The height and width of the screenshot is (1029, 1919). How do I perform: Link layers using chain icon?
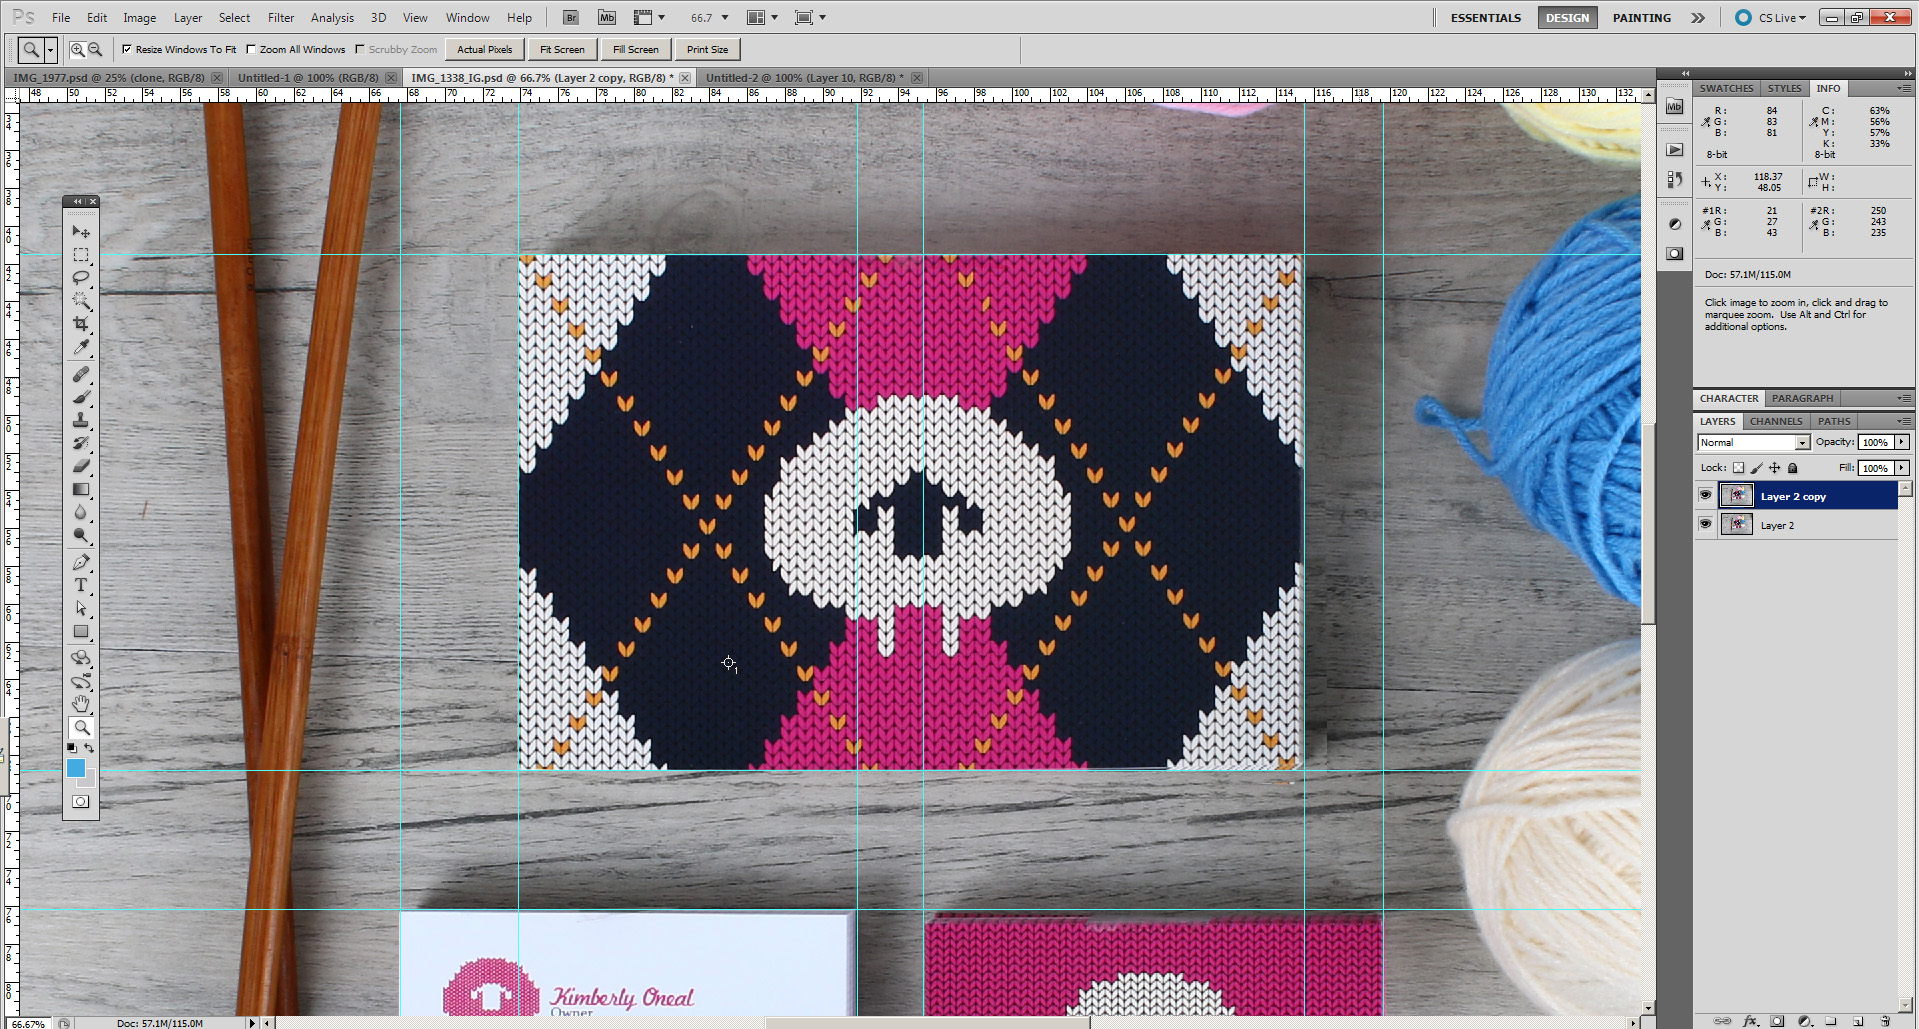click(1723, 1021)
